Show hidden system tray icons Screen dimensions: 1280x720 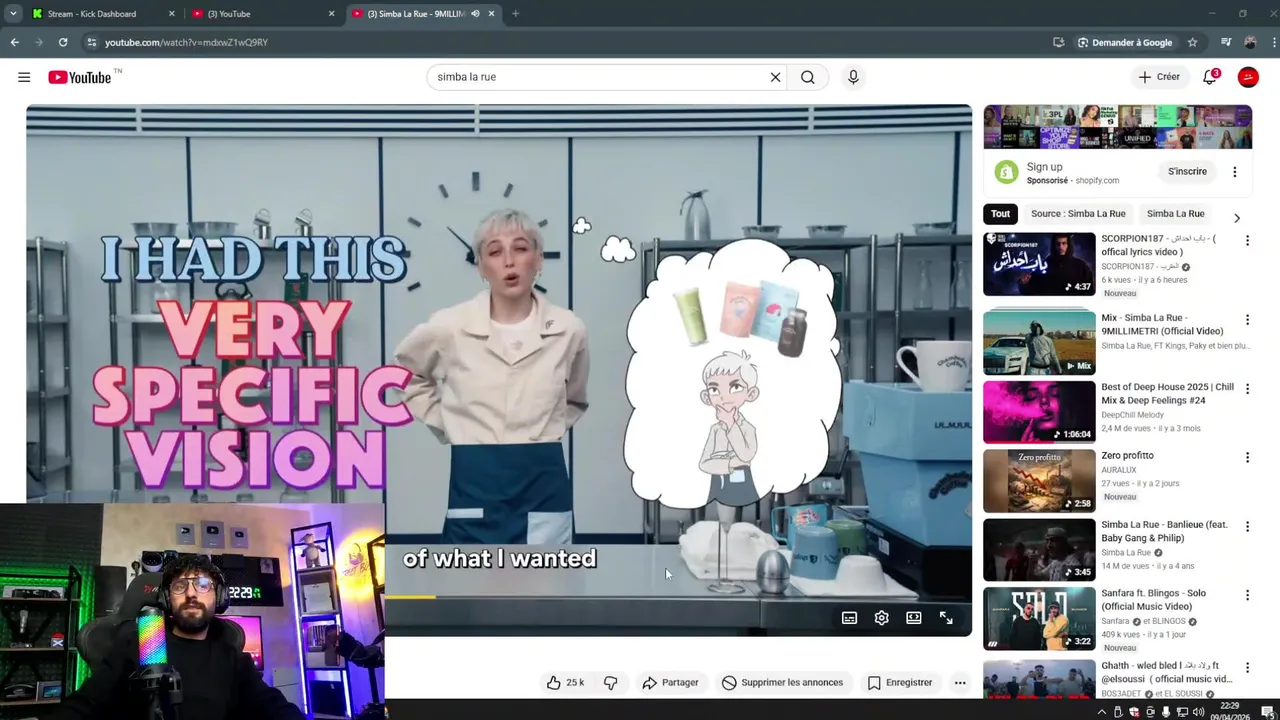(x=1102, y=712)
